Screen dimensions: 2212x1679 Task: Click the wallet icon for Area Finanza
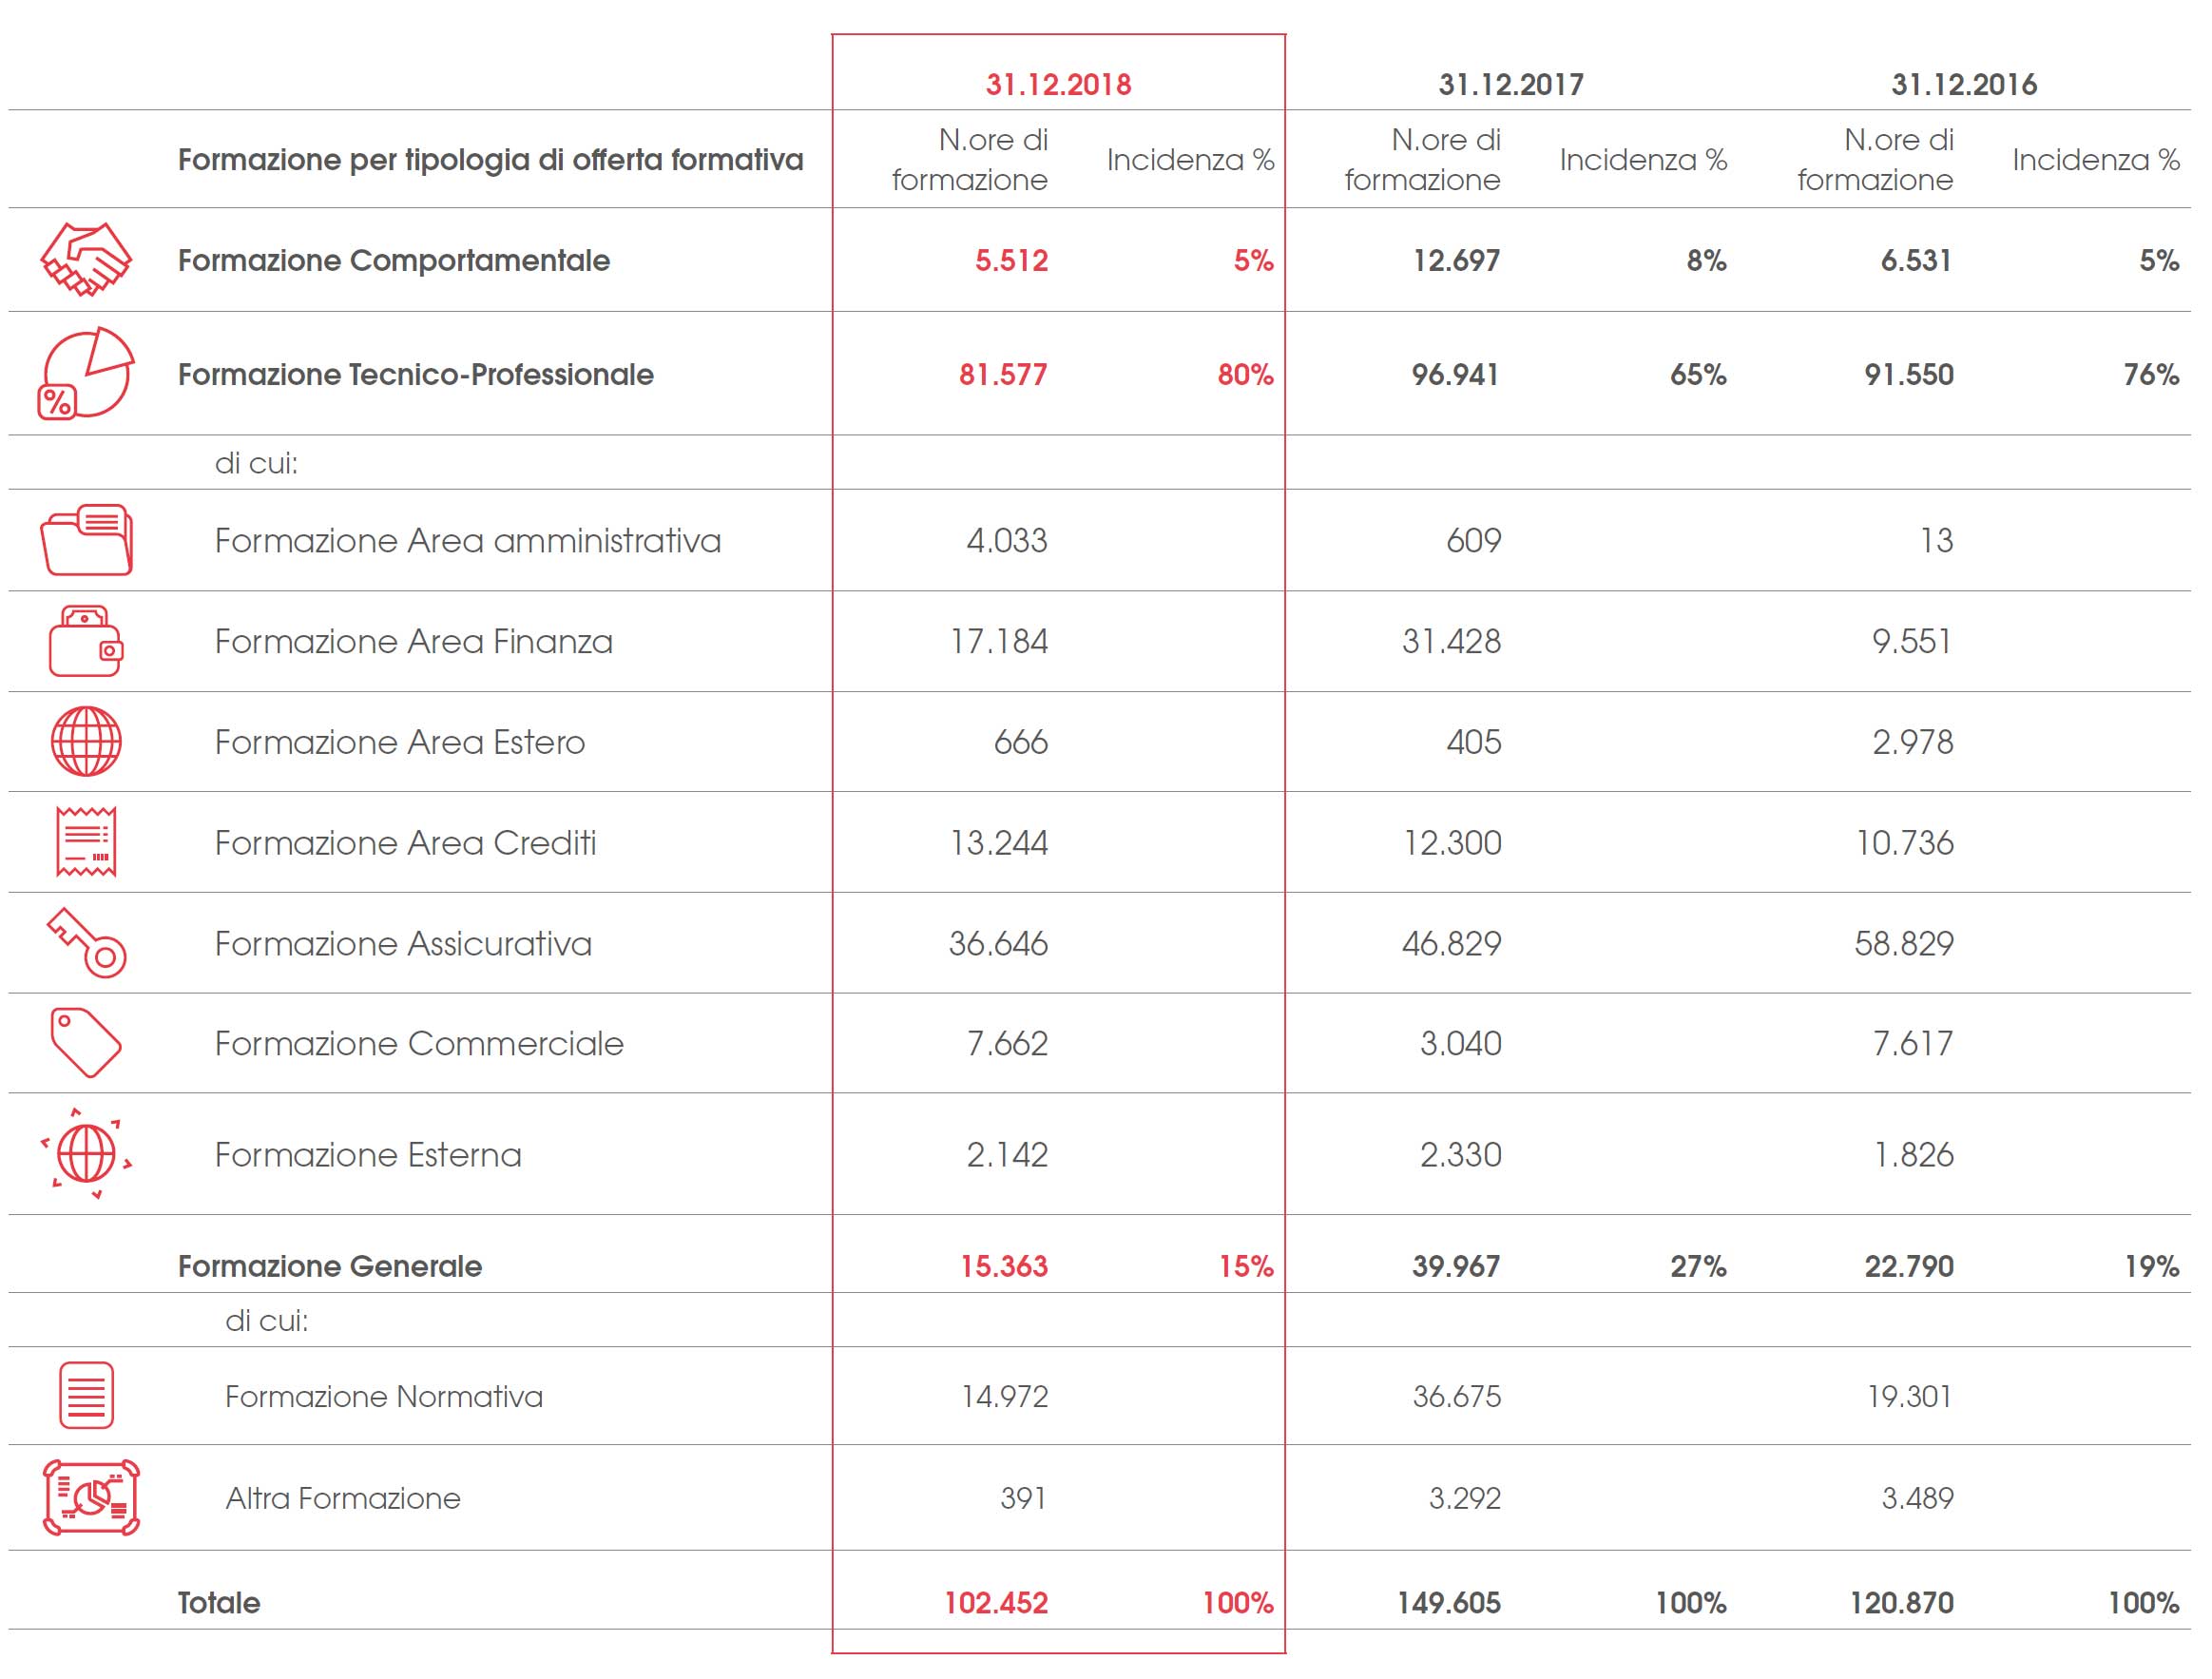(86, 641)
